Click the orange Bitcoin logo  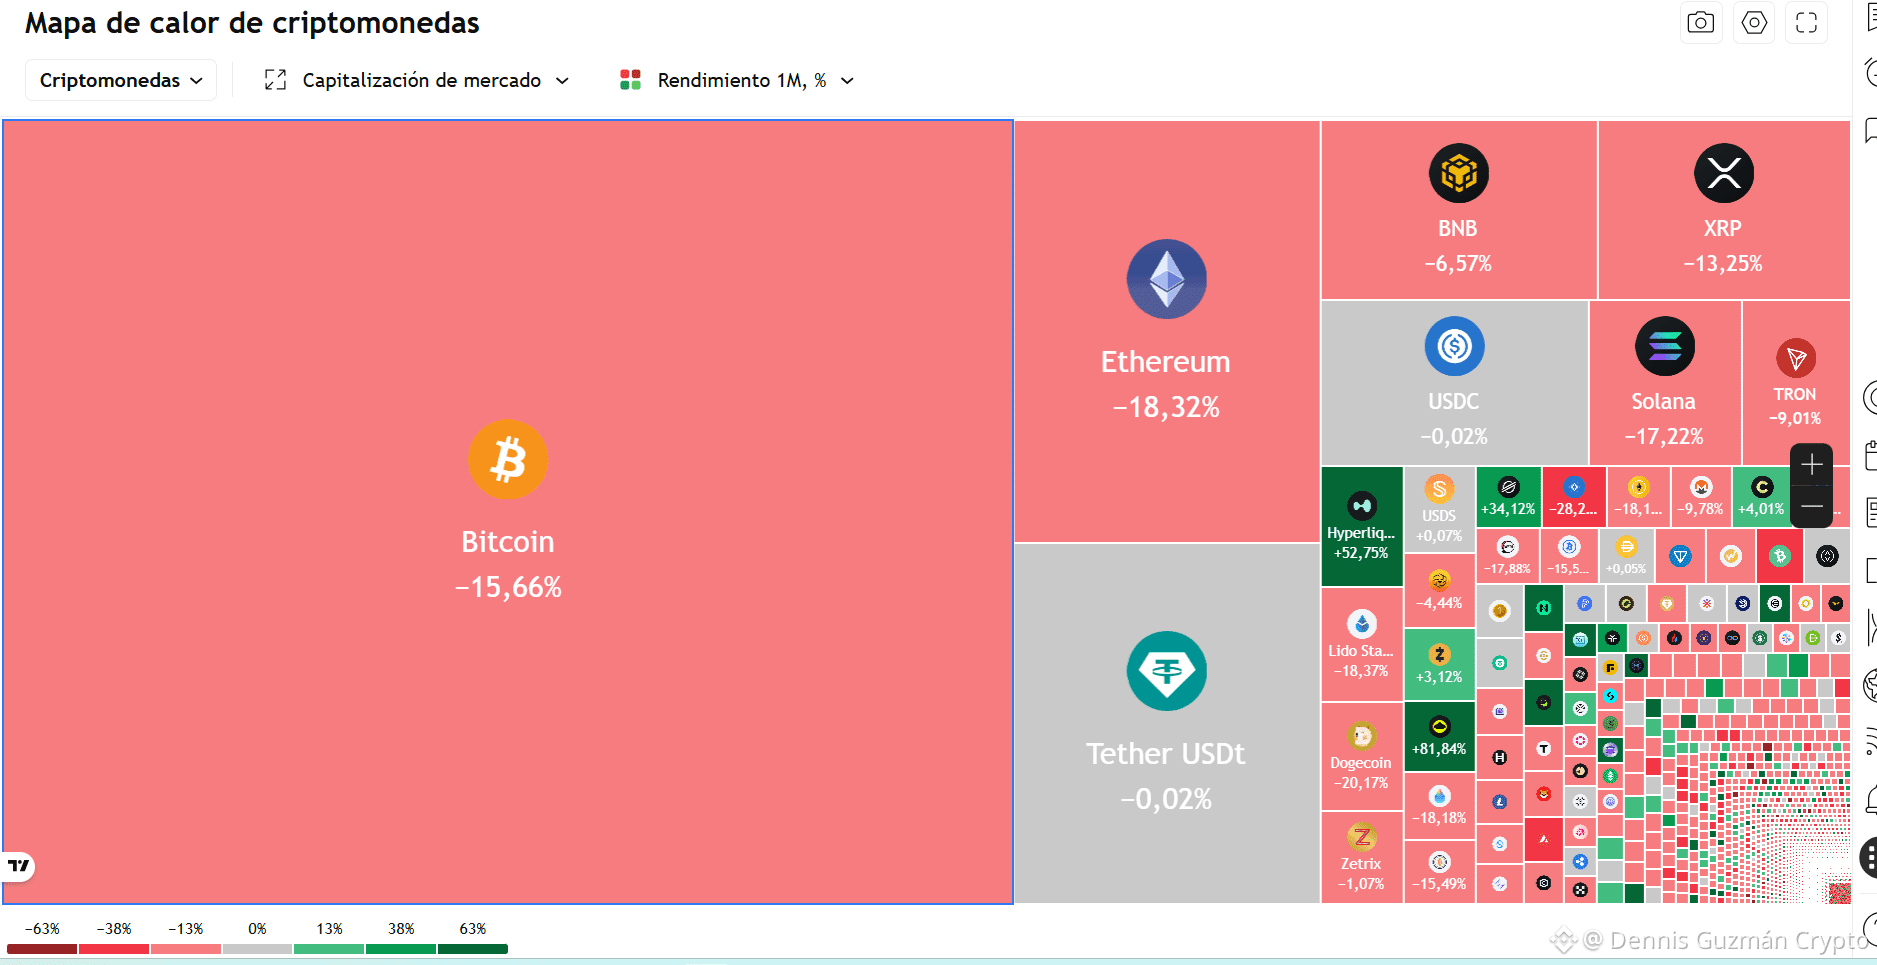[508, 460]
